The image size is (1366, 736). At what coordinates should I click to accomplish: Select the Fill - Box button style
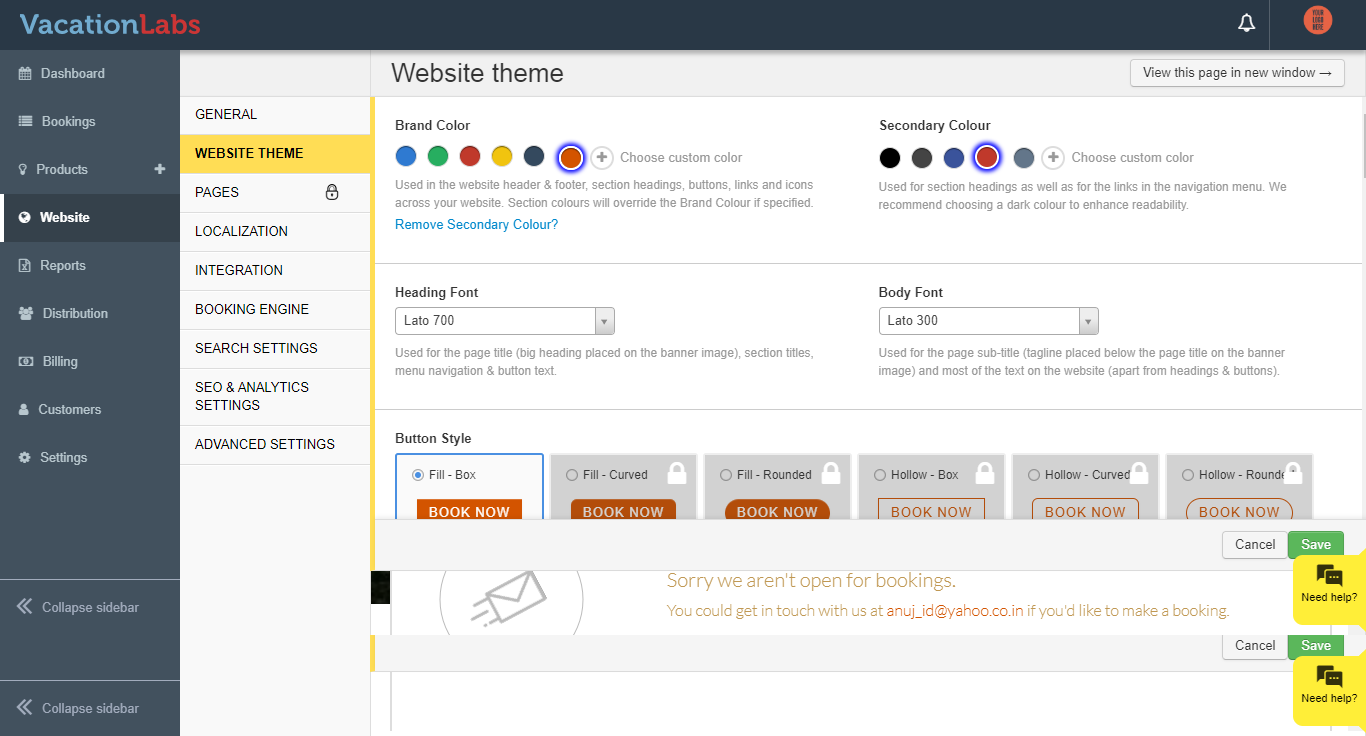(418, 475)
